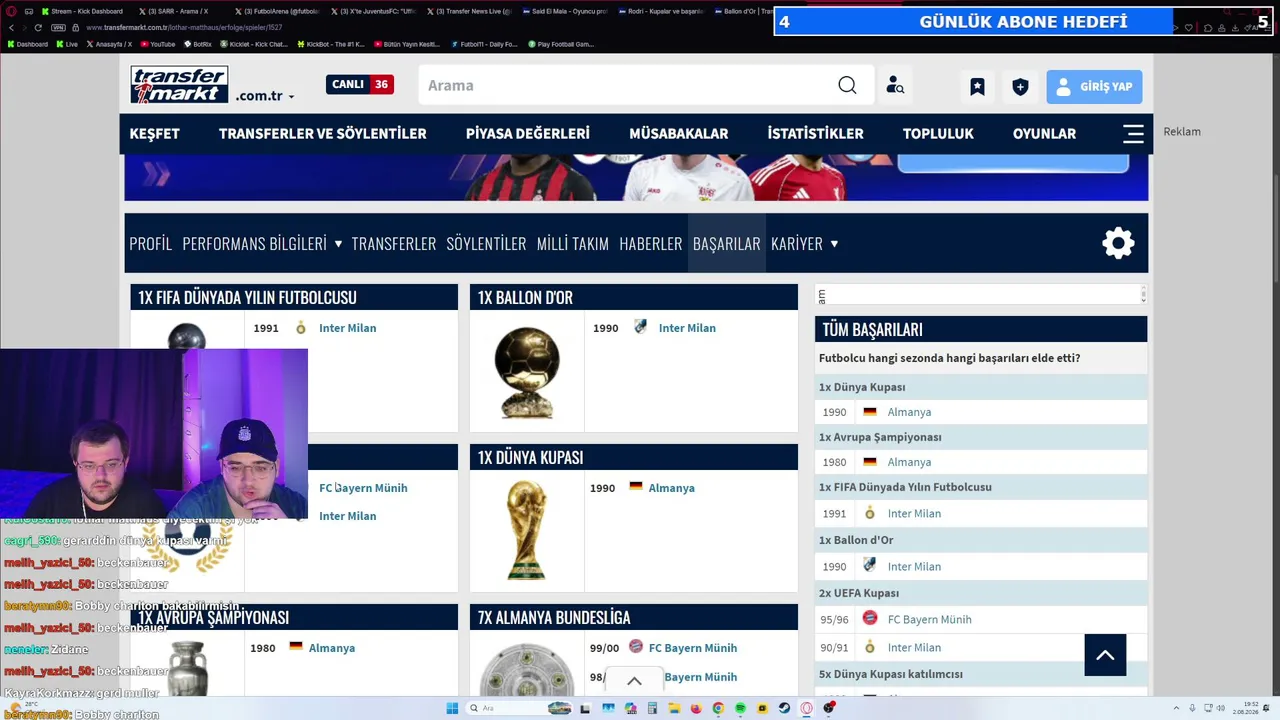Click the World Cup trophy image
The height and width of the screenshot is (720, 1280).
pyautogui.click(x=526, y=530)
